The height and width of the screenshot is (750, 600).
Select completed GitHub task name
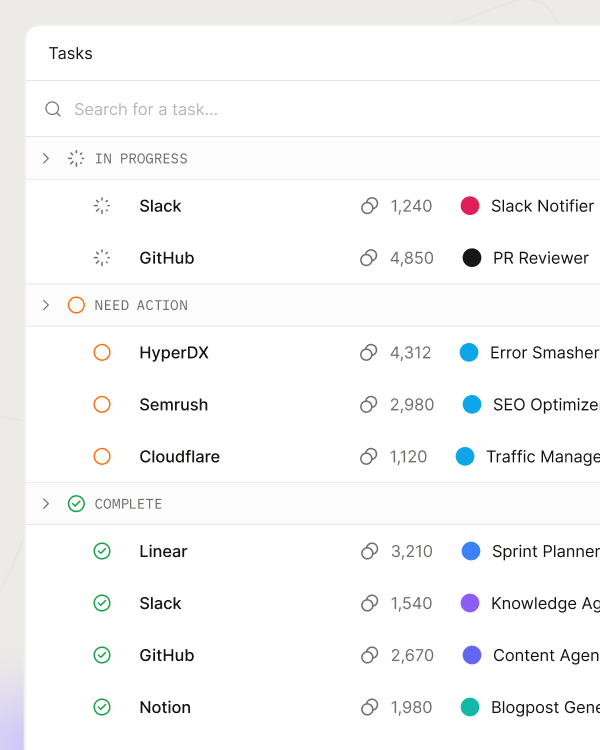click(x=167, y=655)
